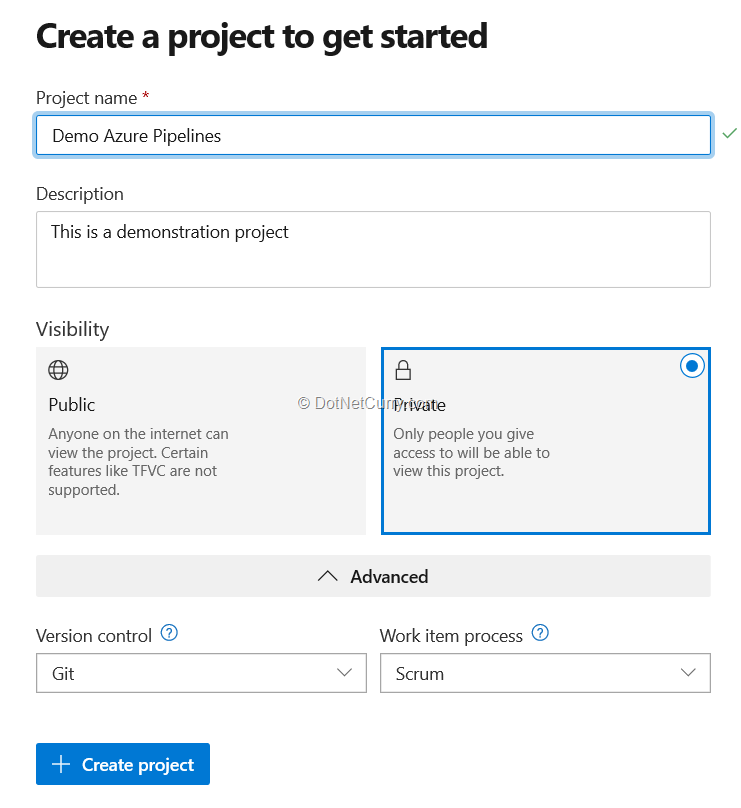Click the green validation checkmark icon
The height and width of the screenshot is (808, 741).
point(729,133)
